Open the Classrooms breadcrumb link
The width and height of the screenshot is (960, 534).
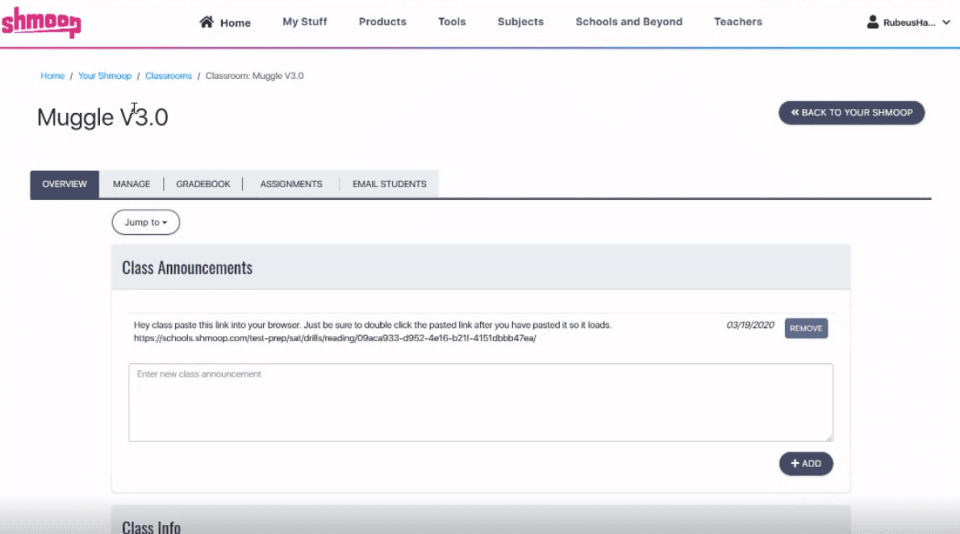[168, 76]
